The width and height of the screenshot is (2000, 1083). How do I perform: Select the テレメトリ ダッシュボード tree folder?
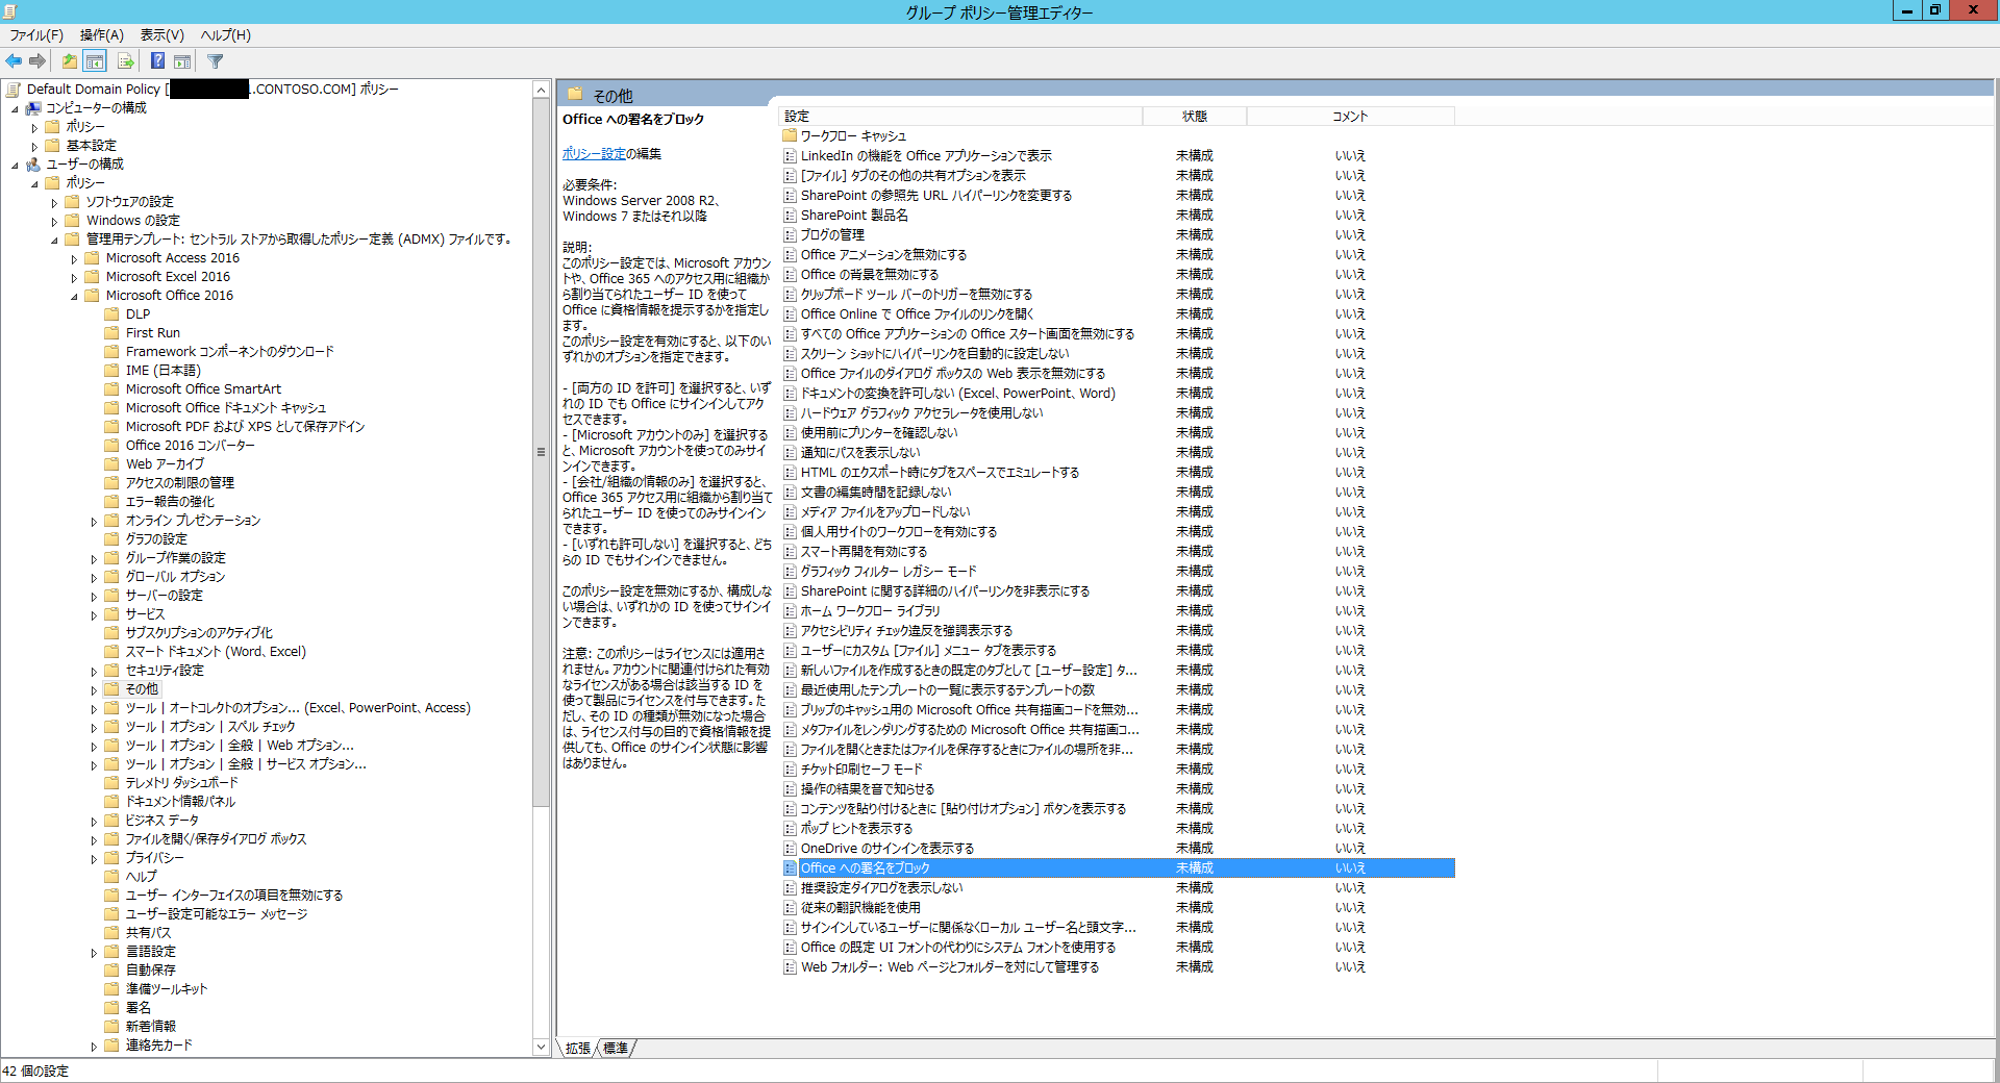point(182,783)
